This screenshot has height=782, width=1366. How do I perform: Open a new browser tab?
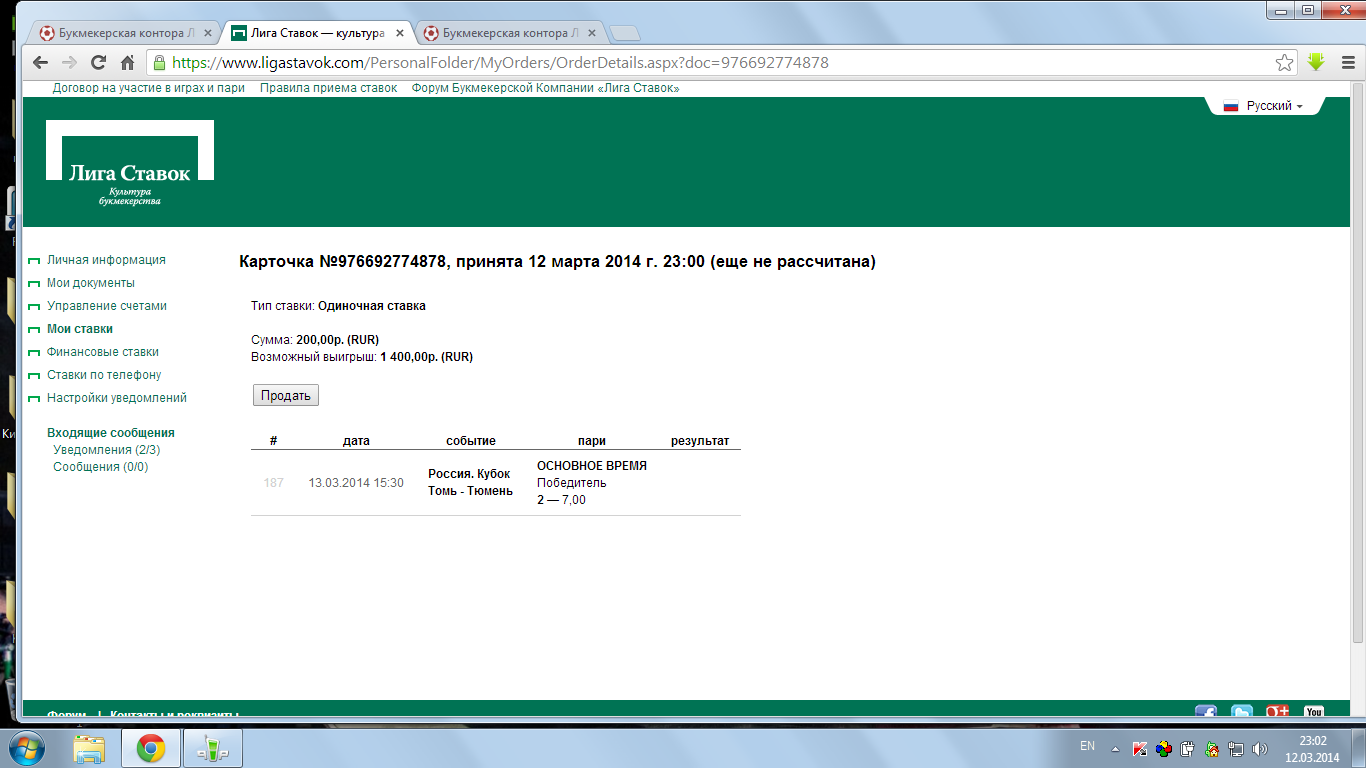tap(626, 33)
